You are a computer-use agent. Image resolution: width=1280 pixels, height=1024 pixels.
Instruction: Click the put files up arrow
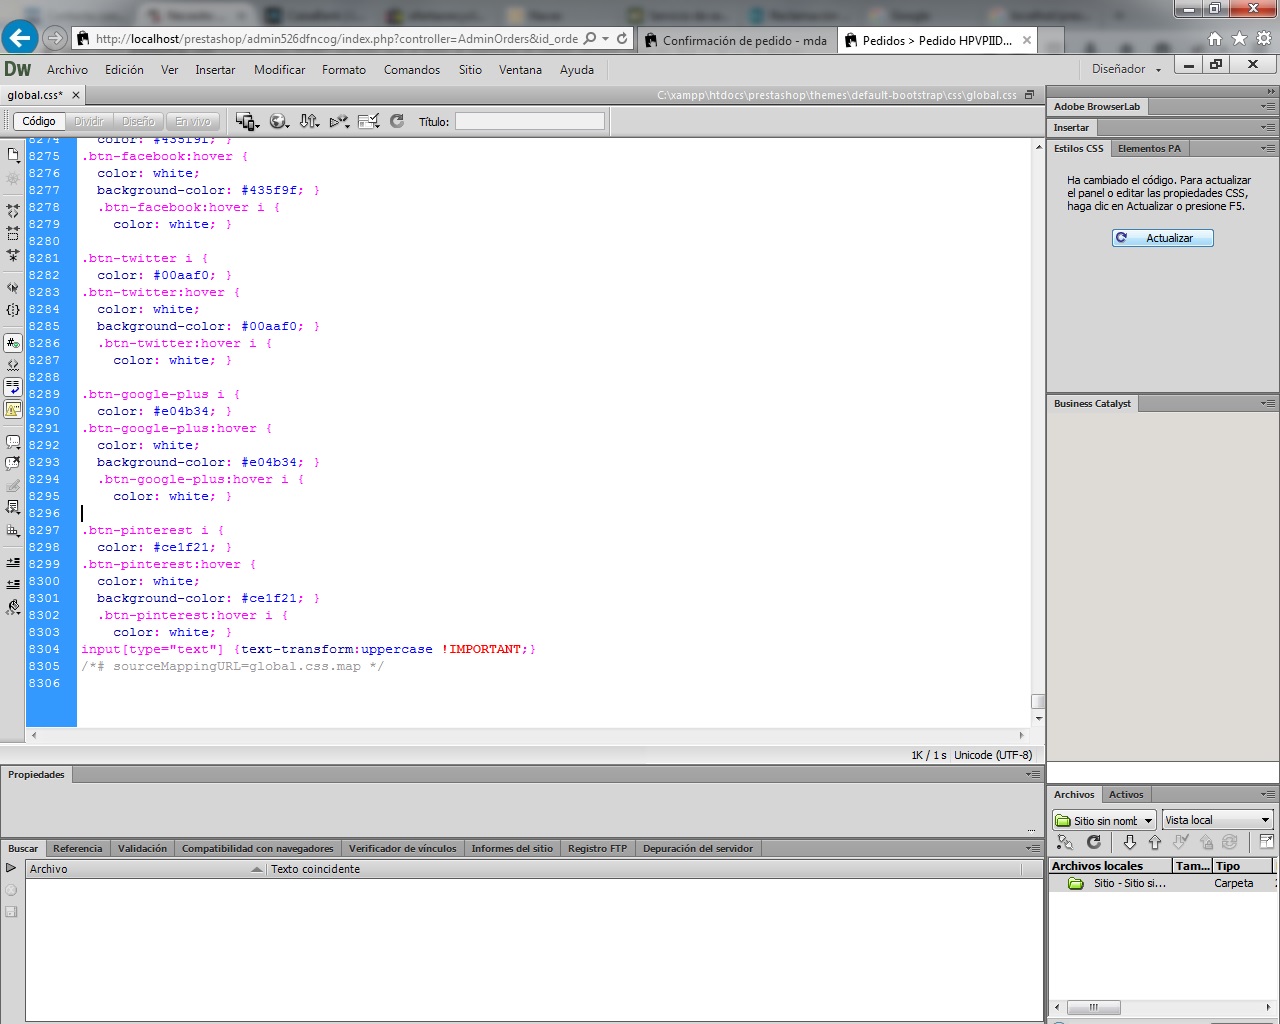point(1155,843)
